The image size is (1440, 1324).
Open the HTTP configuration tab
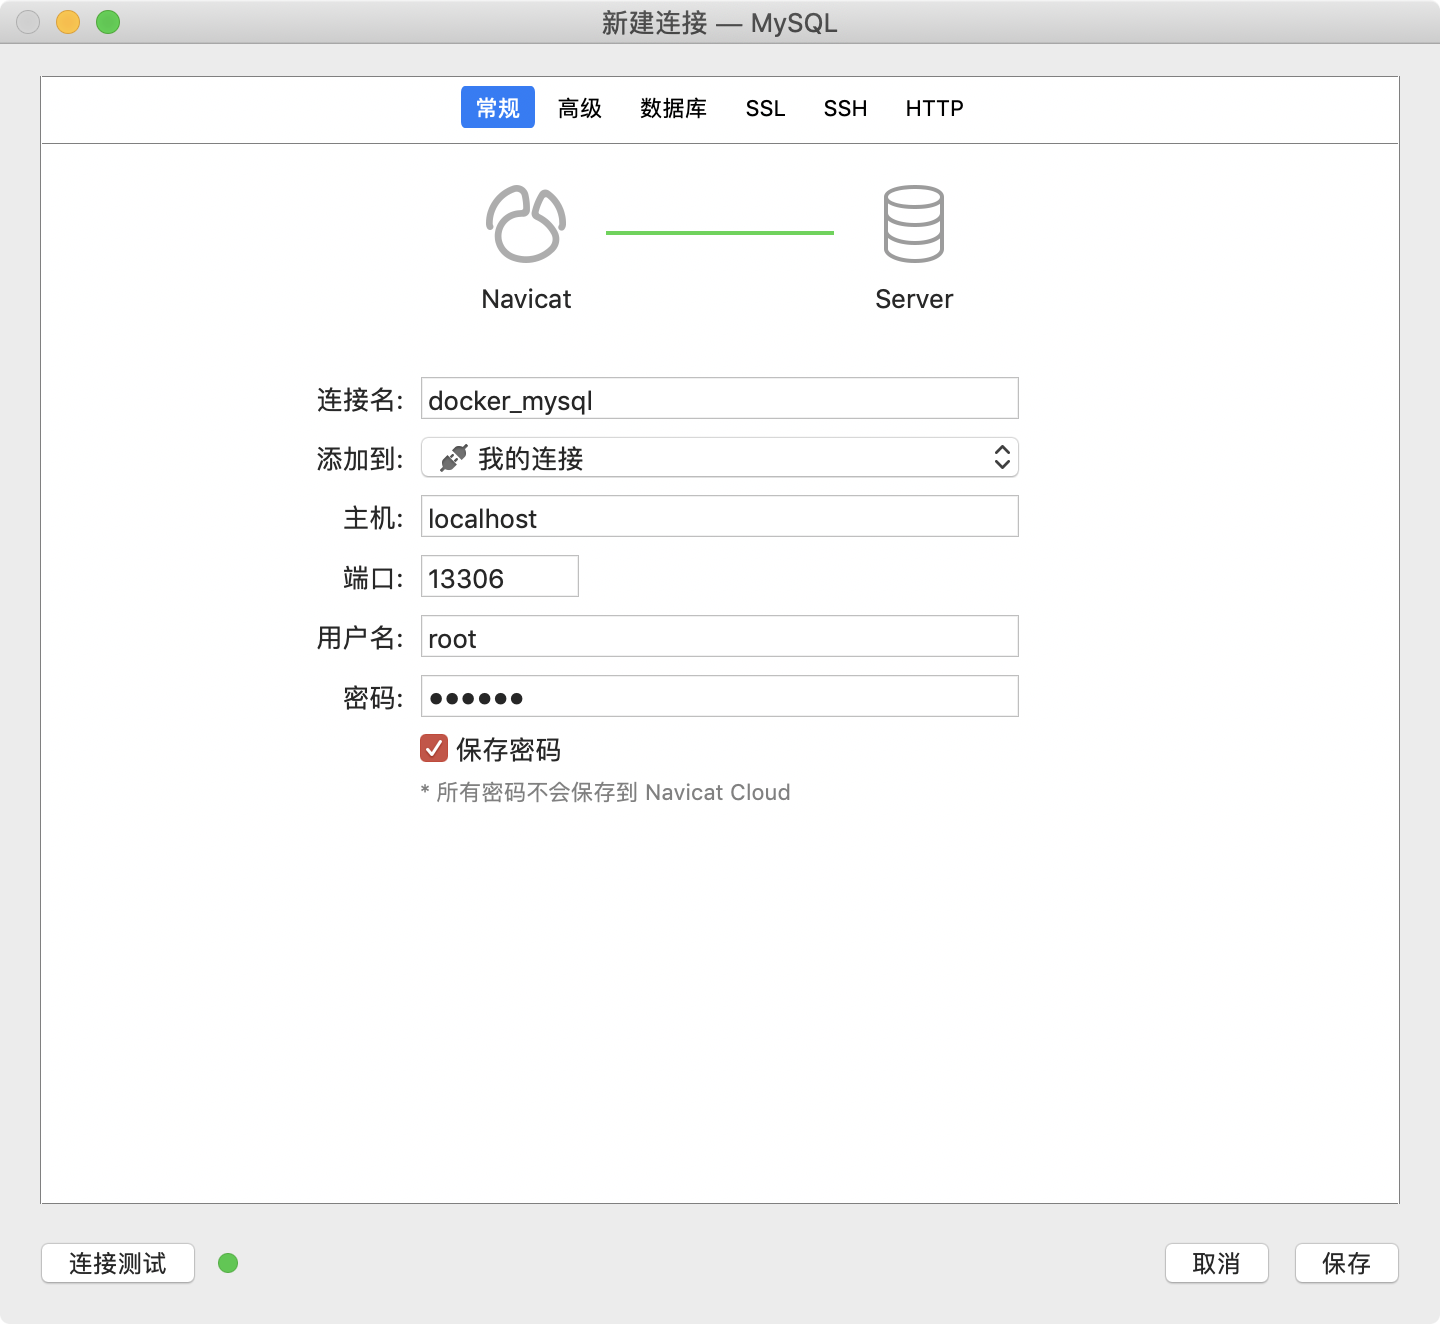coord(933,108)
